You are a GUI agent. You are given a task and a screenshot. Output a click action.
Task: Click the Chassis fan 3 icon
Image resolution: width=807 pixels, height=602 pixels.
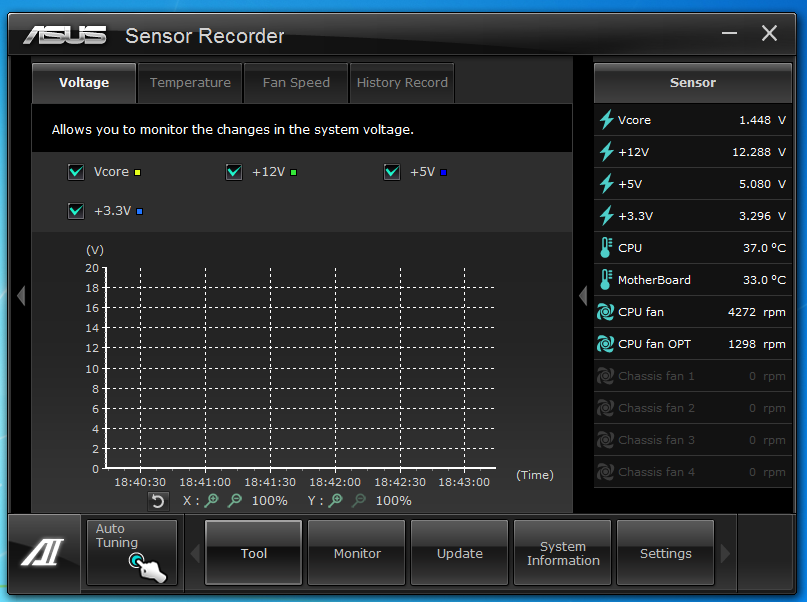click(x=605, y=440)
